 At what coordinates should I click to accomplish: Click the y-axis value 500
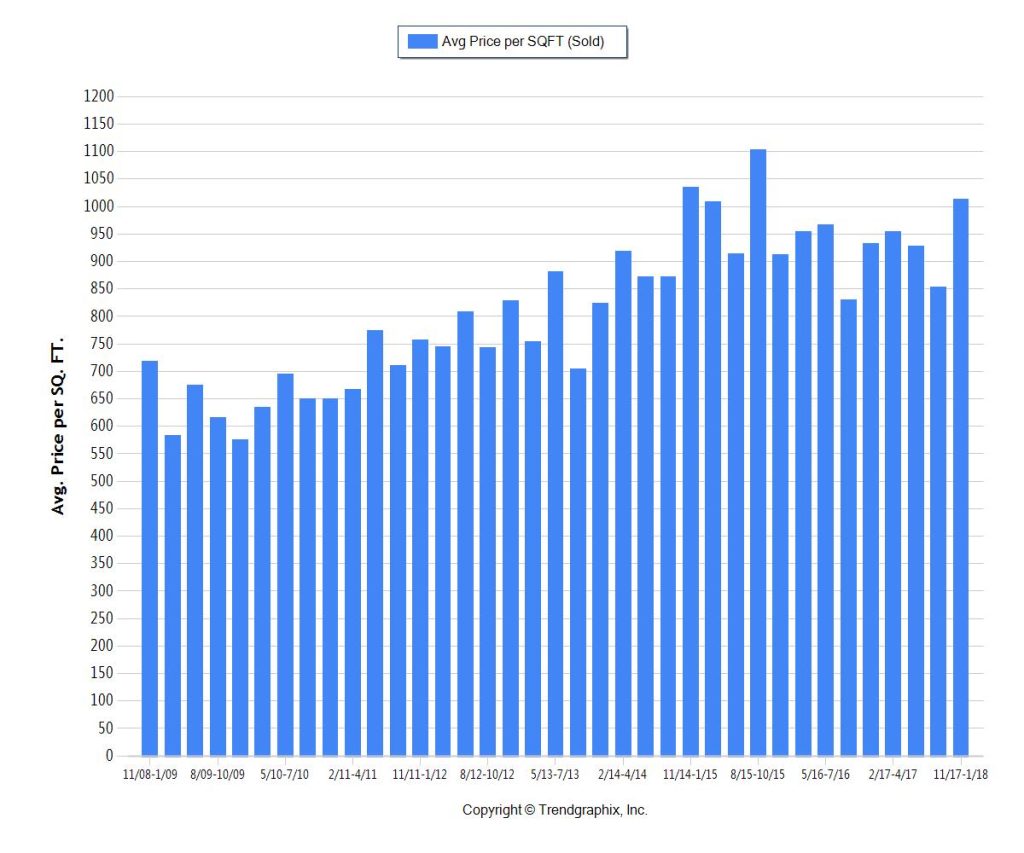(x=102, y=481)
